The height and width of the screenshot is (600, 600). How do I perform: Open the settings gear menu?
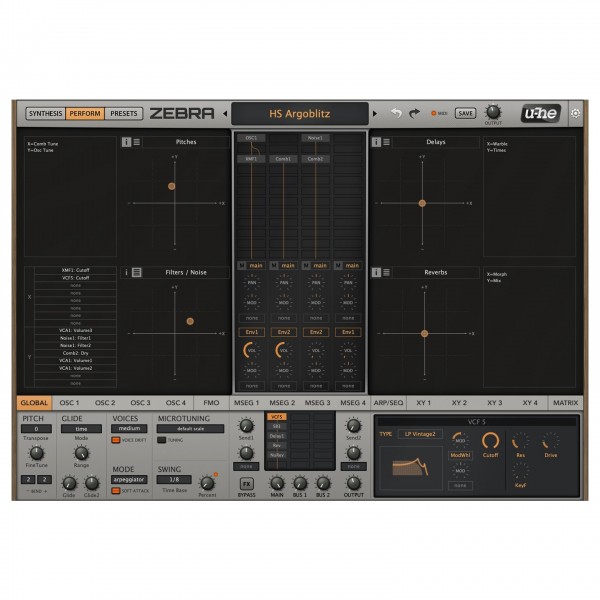point(575,113)
